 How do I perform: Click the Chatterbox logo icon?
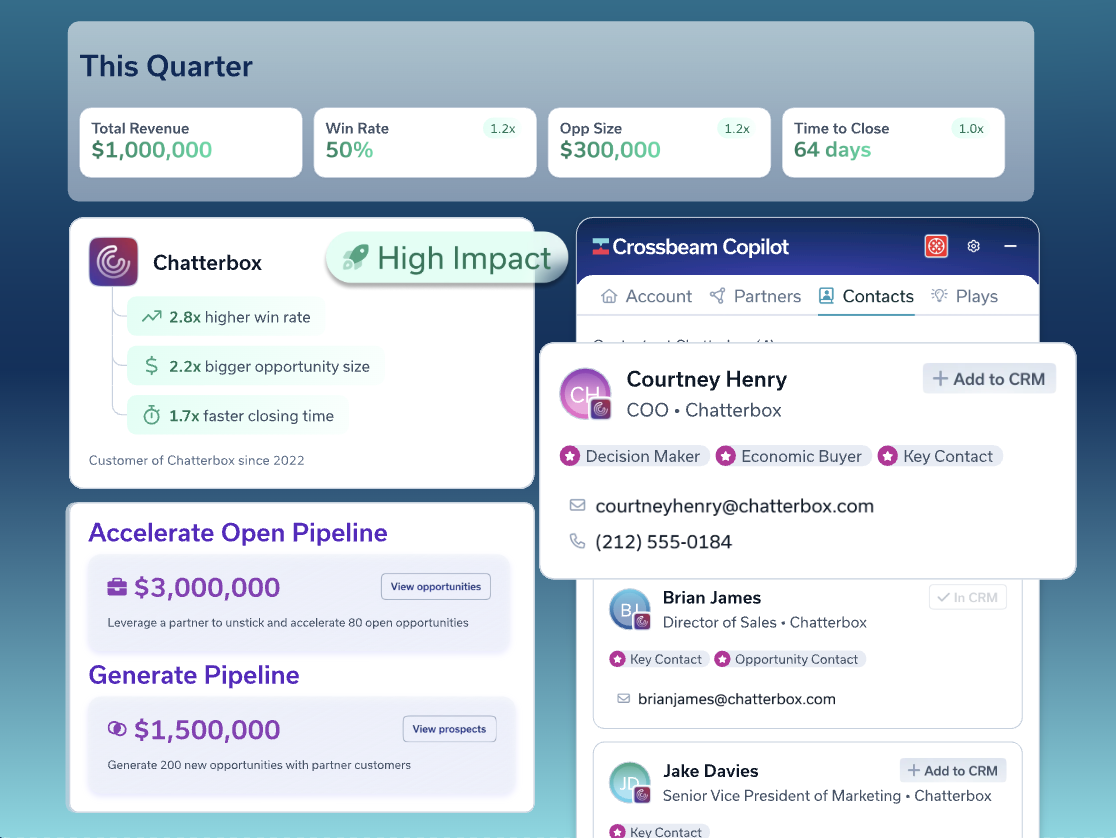coord(113,262)
